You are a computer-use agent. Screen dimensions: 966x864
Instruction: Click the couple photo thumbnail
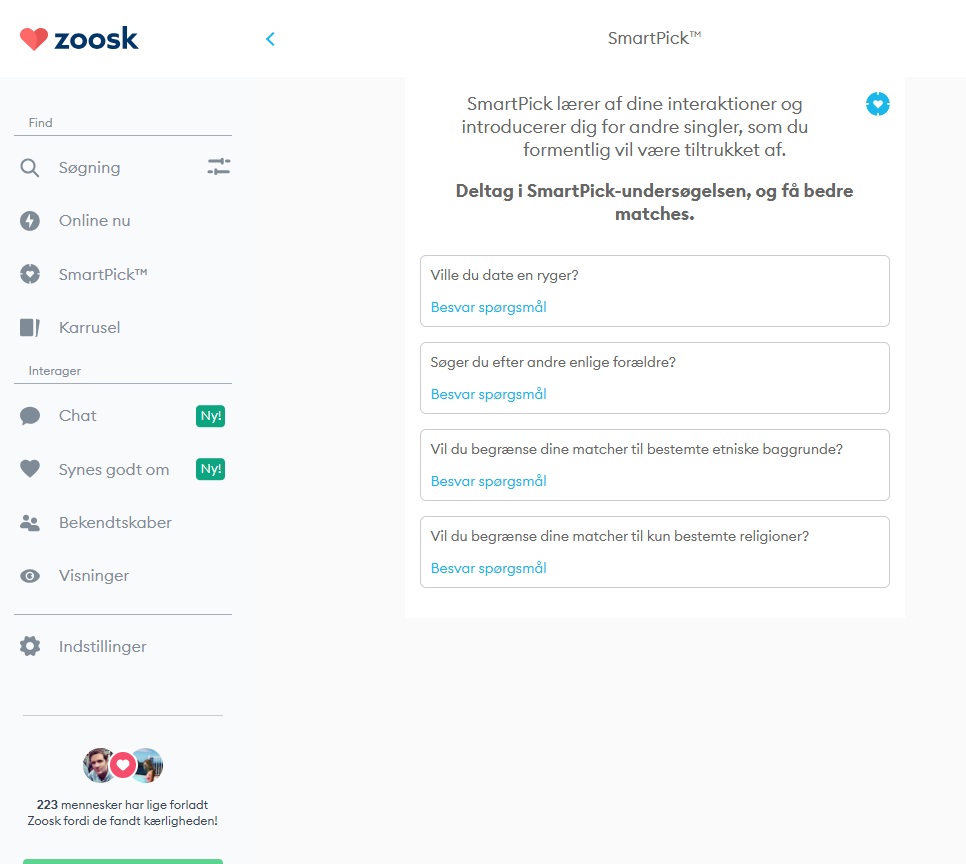[x=123, y=765]
